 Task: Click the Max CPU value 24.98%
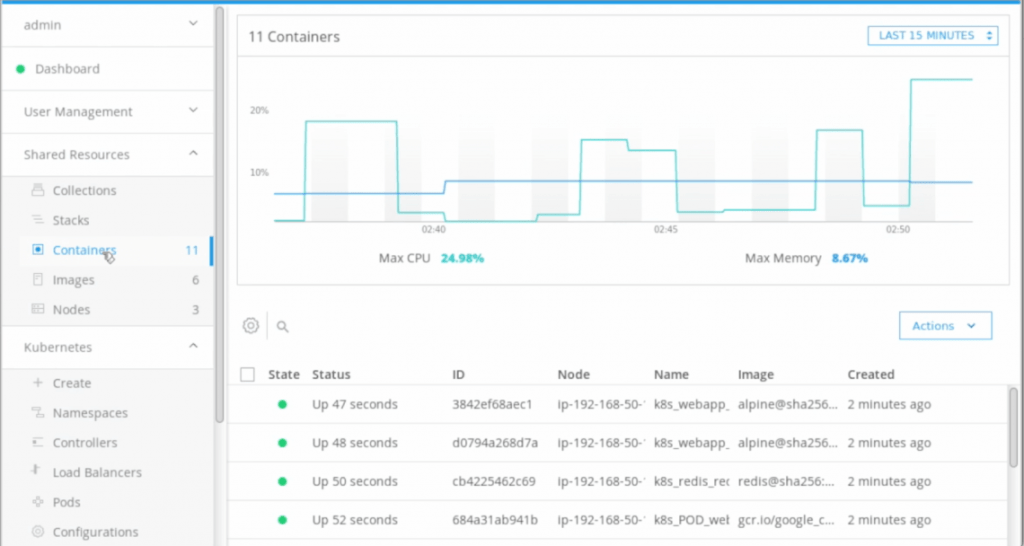(462, 259)
